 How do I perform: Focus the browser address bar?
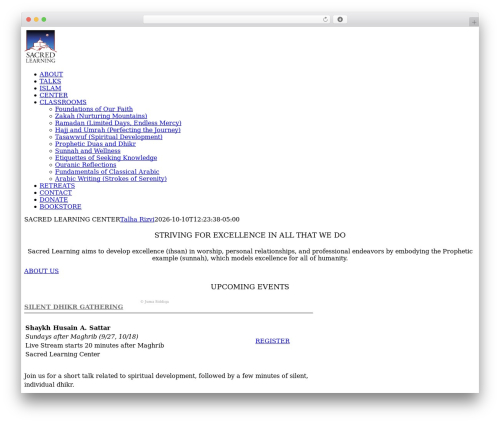pyautogui.click(x=237, y=20)
